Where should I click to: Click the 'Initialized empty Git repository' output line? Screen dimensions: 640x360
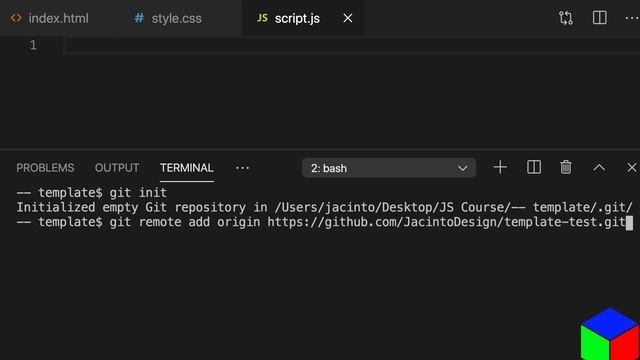(324, 207)
